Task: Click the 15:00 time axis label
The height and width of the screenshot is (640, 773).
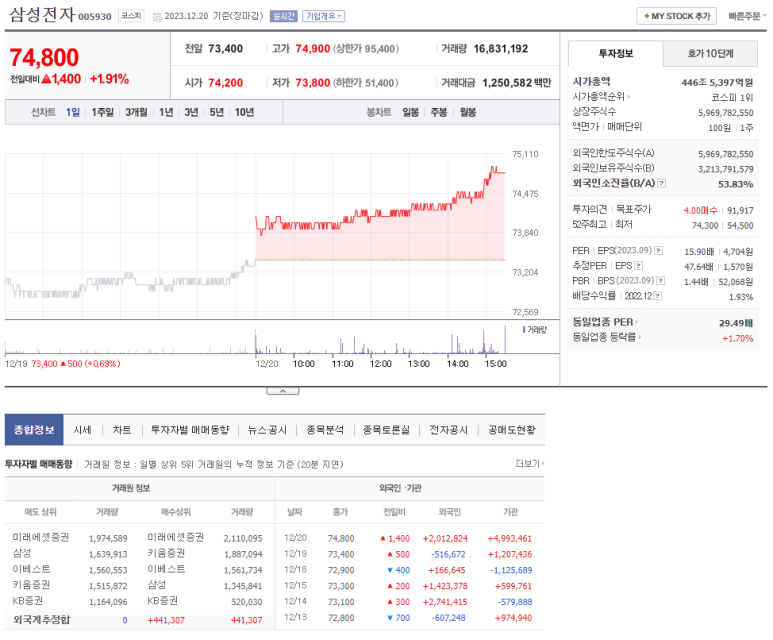Action: [x=495, y=364]
